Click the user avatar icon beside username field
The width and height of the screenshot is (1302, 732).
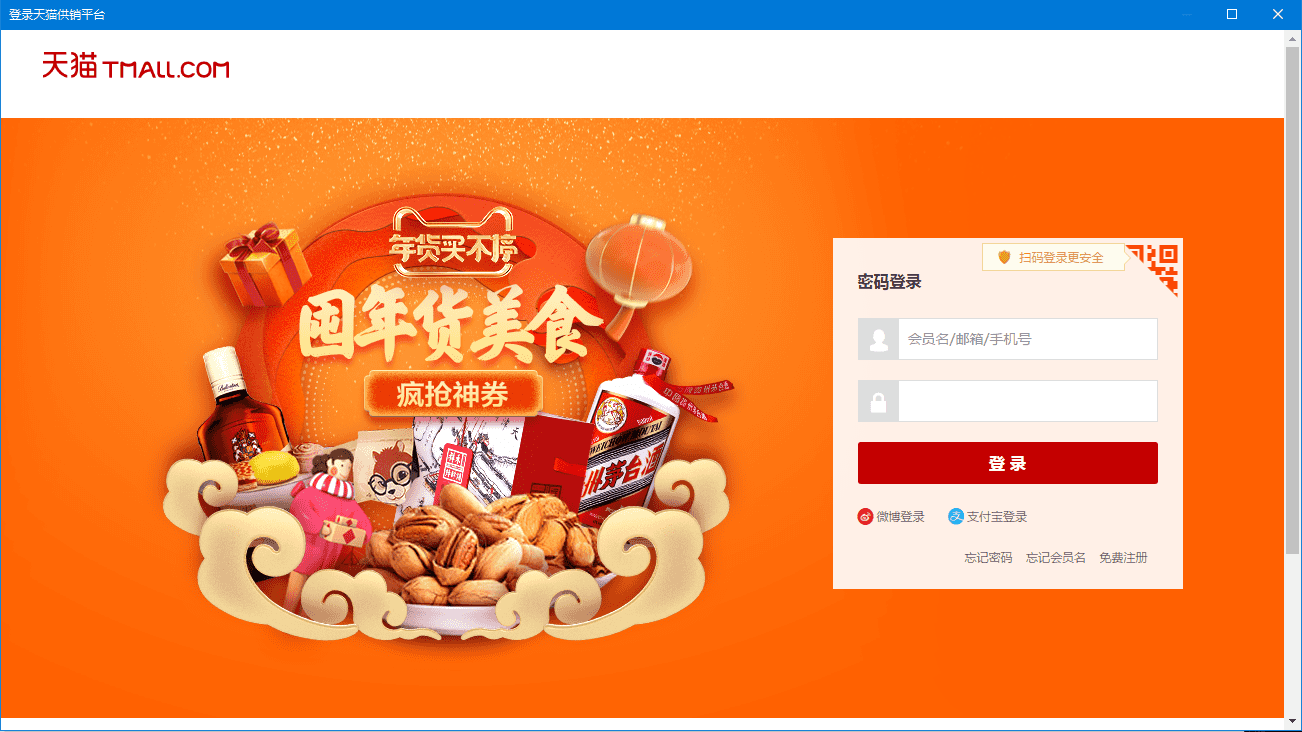(x=878, y=339)
